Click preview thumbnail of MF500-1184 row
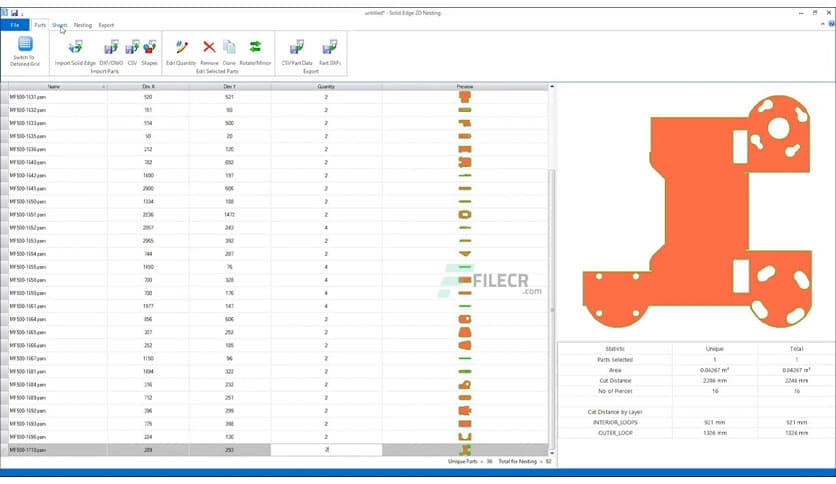The height and width of the screenshot is (484, 836). 465,384
